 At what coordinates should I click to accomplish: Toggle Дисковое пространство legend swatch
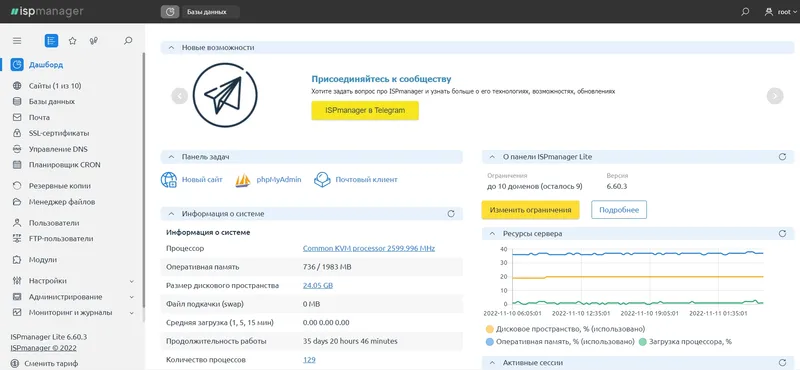pyautogui.click(x=490, y=329)
